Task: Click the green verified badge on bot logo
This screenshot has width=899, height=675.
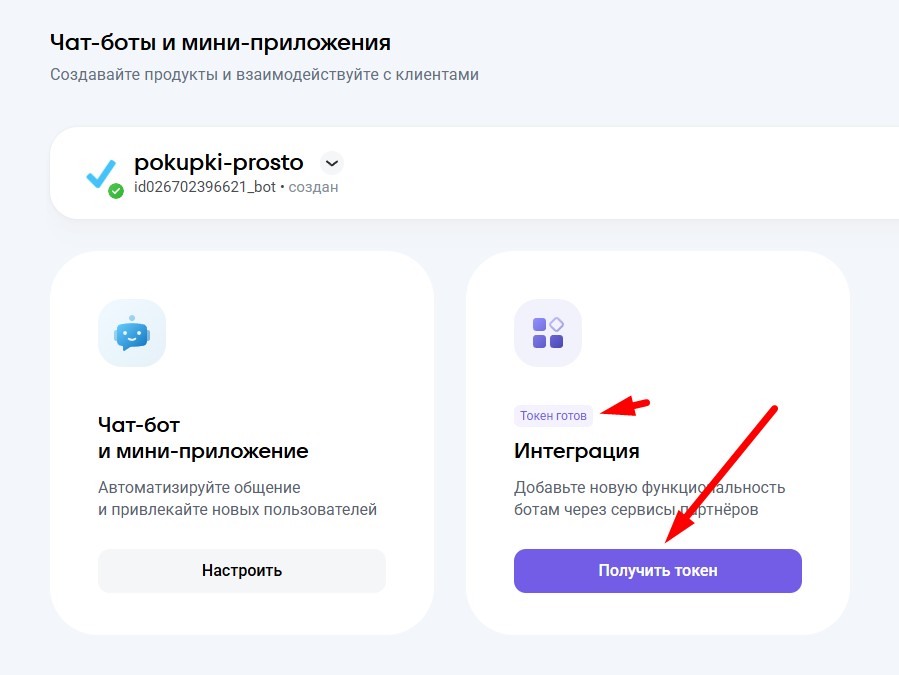Action: pyautogui.click(x=116, y=190)
